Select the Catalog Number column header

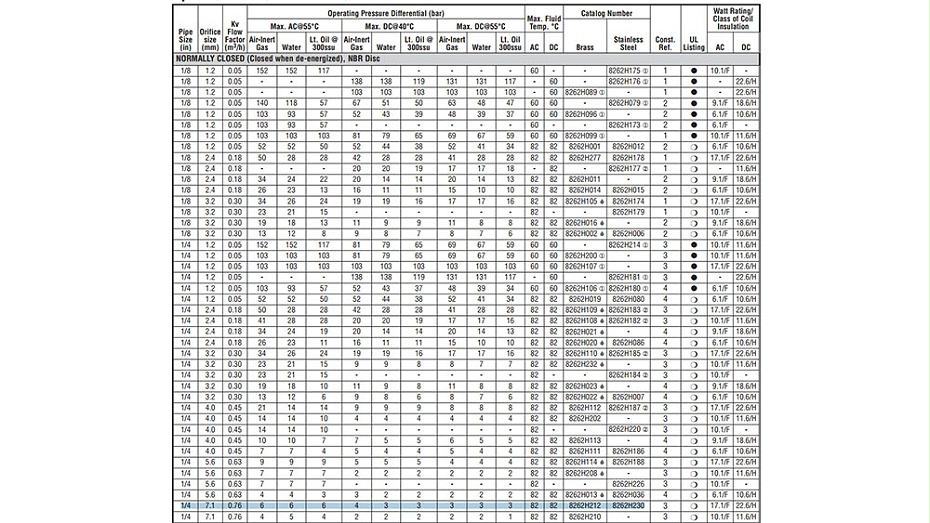(x=606, y=15)
